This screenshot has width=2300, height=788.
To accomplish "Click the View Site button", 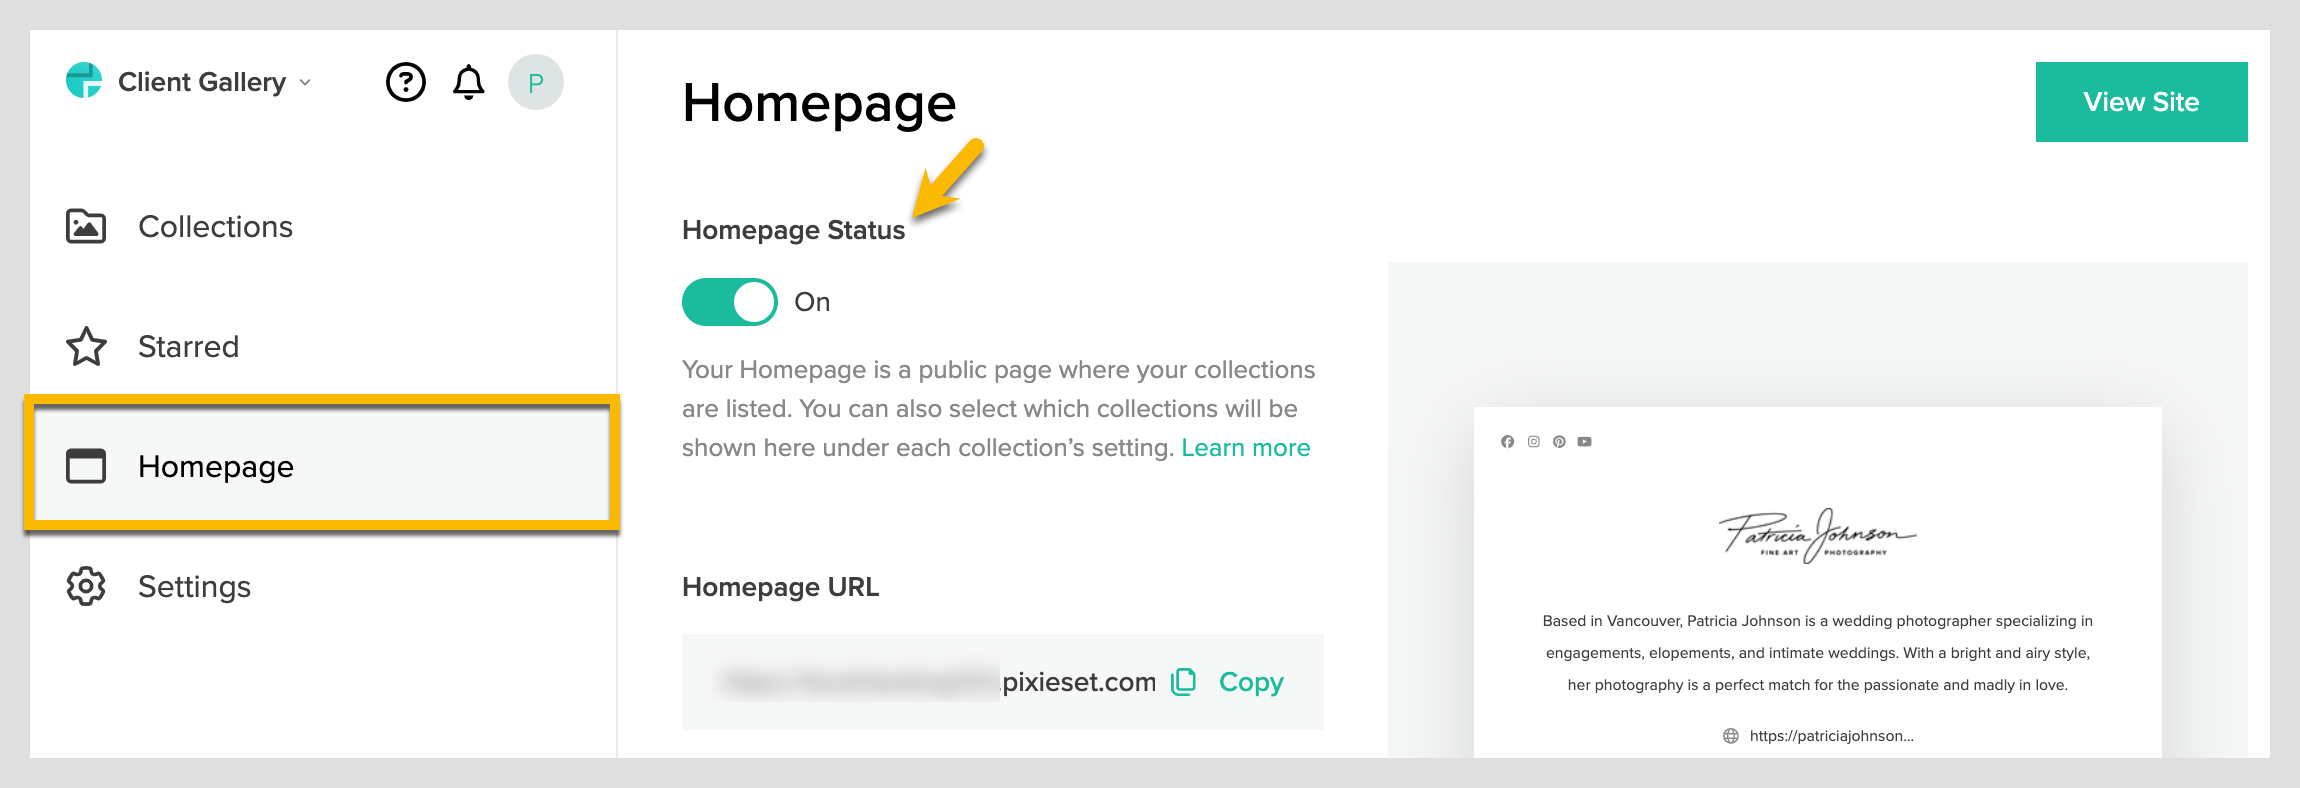I will pos(2141,101).
